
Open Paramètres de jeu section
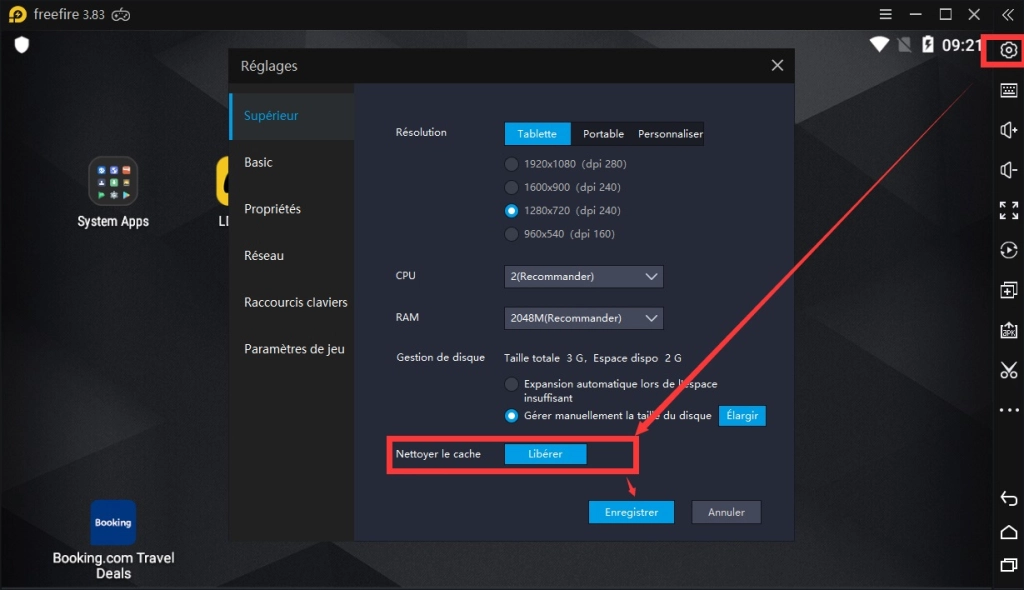click(292, 349)
